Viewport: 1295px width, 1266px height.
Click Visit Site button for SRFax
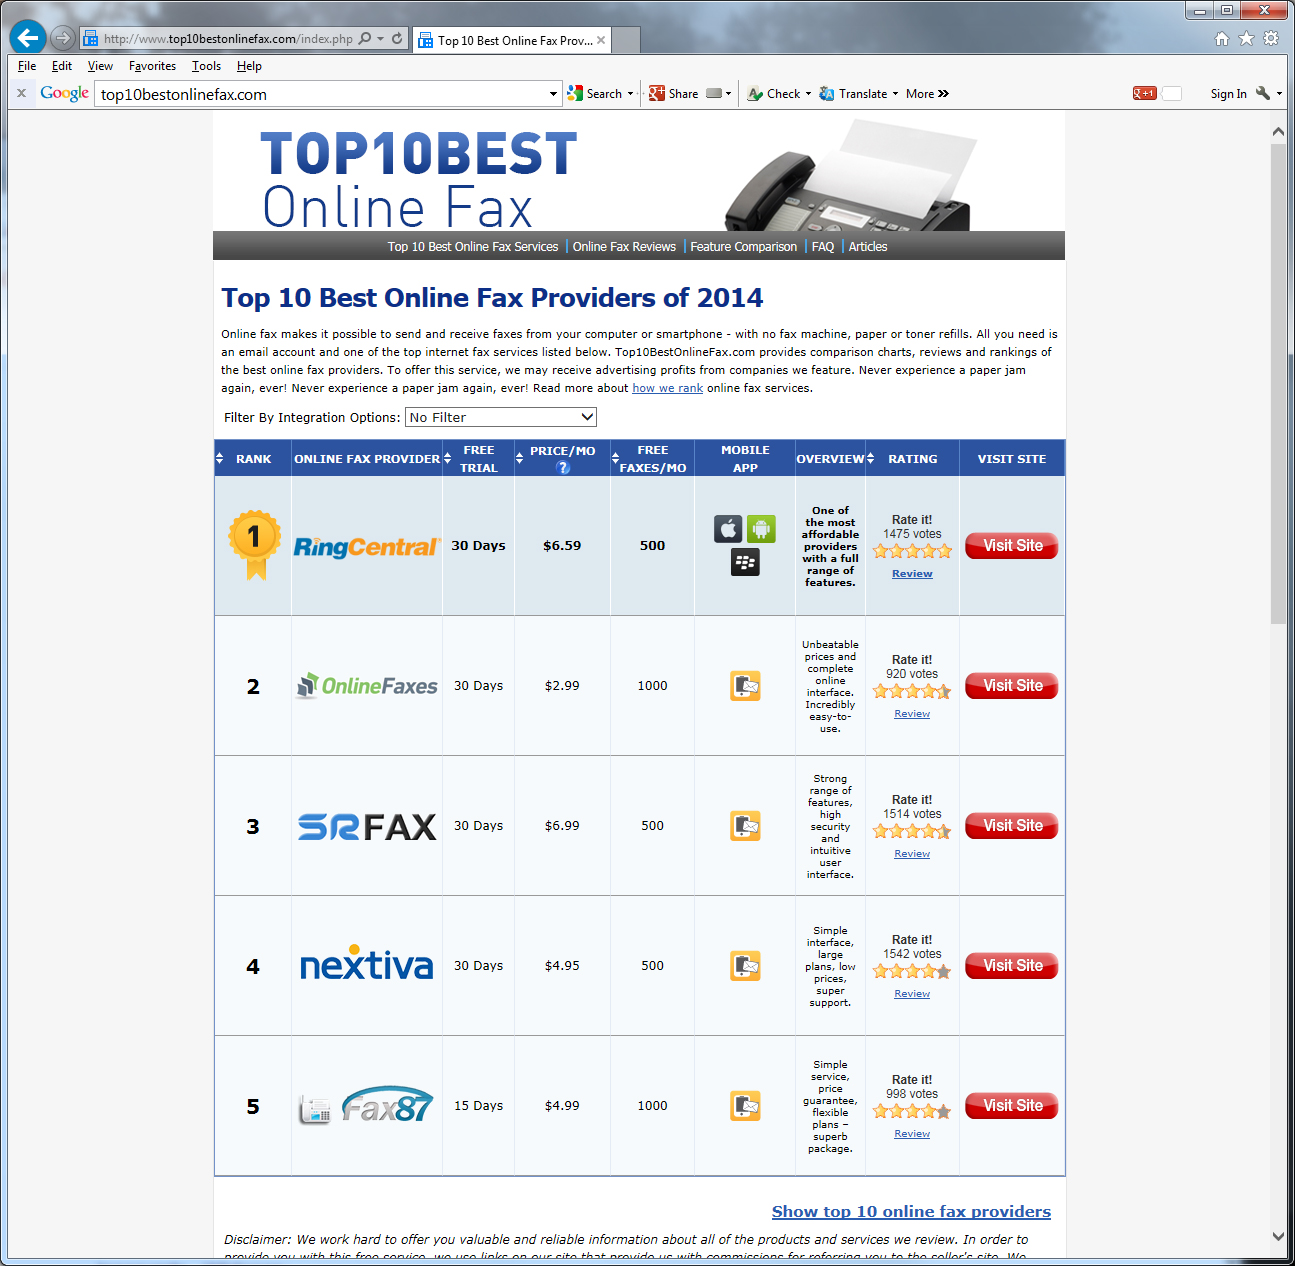1011,826
